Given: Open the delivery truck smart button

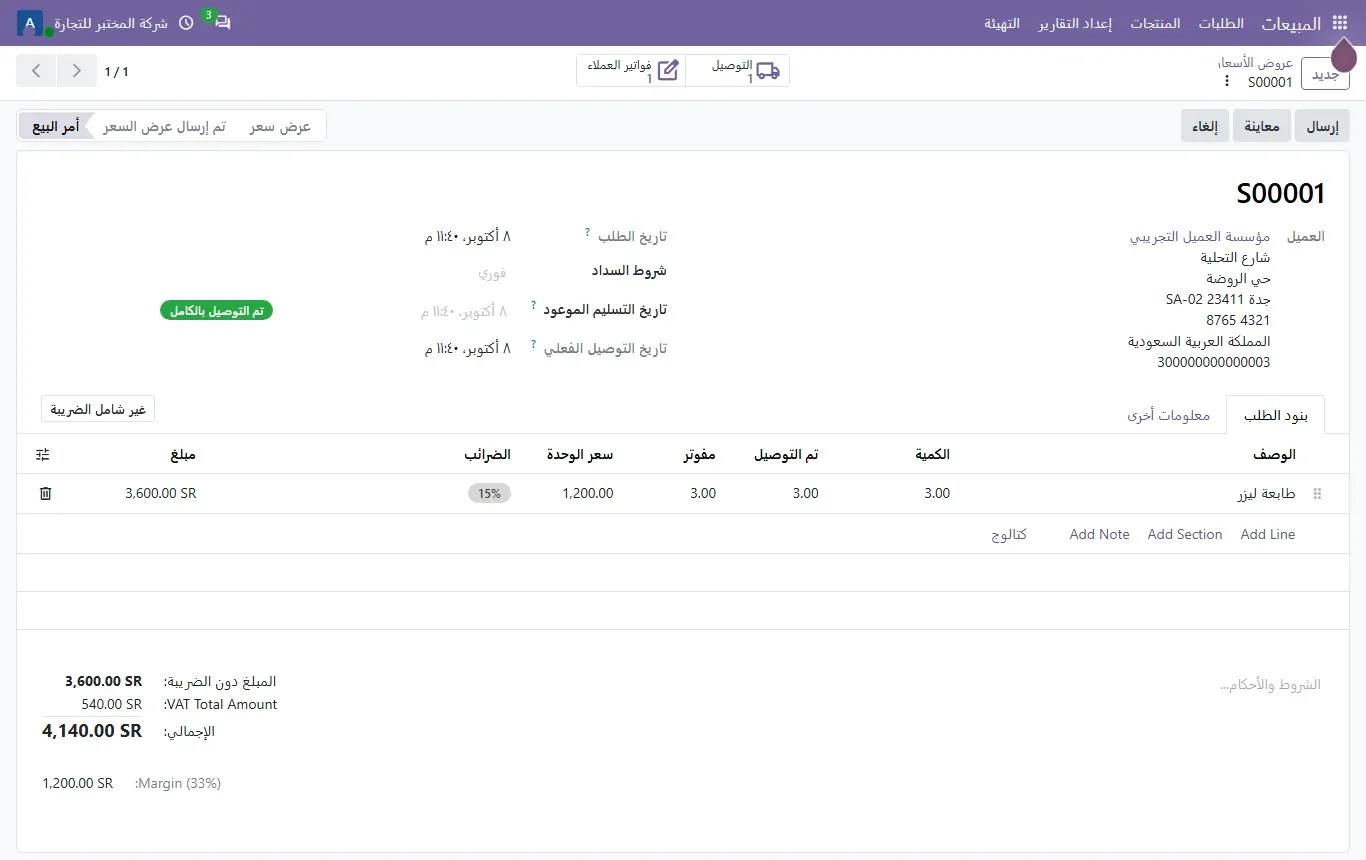Looking at the screenshot, I should click(738, 71).
